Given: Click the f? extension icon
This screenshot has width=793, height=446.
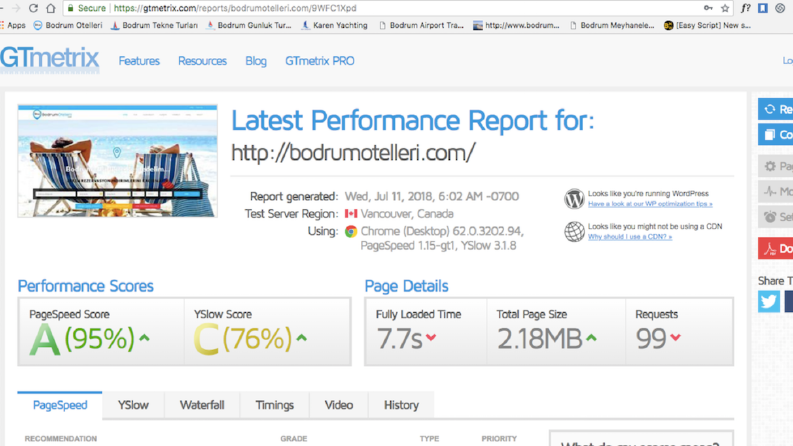Looking at the screenshot, I should 745,8.
